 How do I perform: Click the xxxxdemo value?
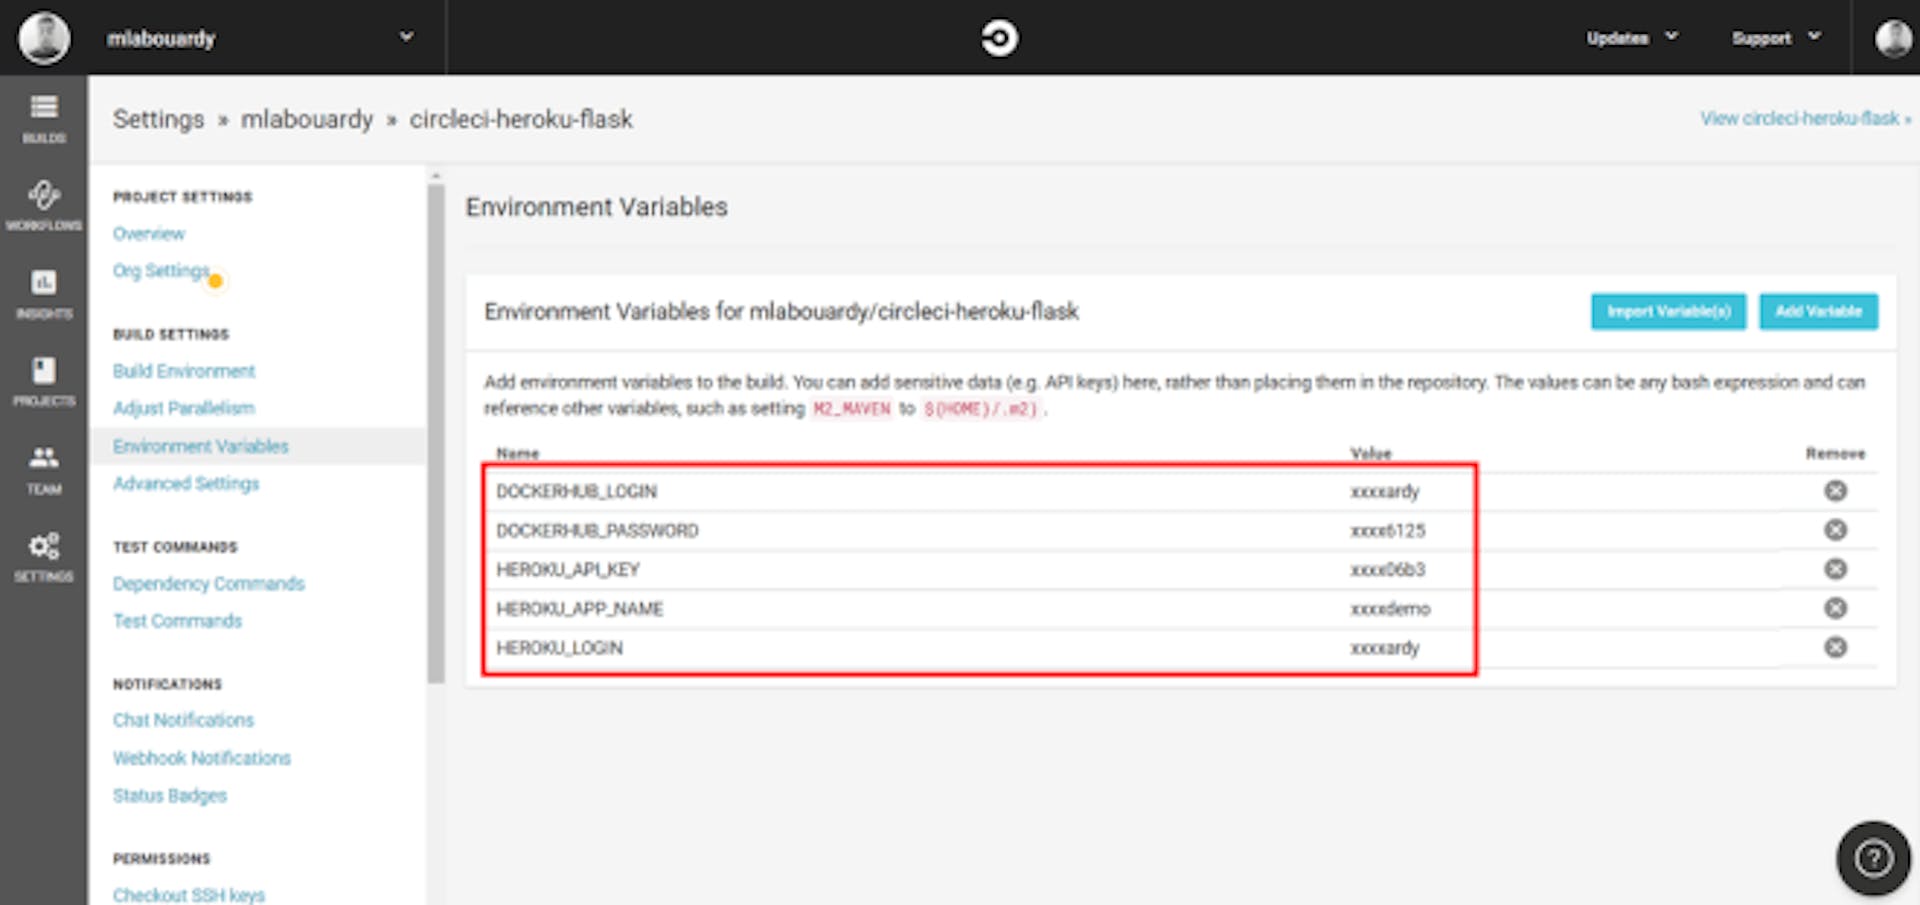coord(1390,608)
